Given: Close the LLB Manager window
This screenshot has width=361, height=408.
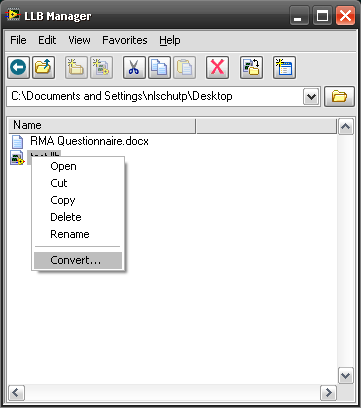Looking at the screenshot, I should point(345,16).
